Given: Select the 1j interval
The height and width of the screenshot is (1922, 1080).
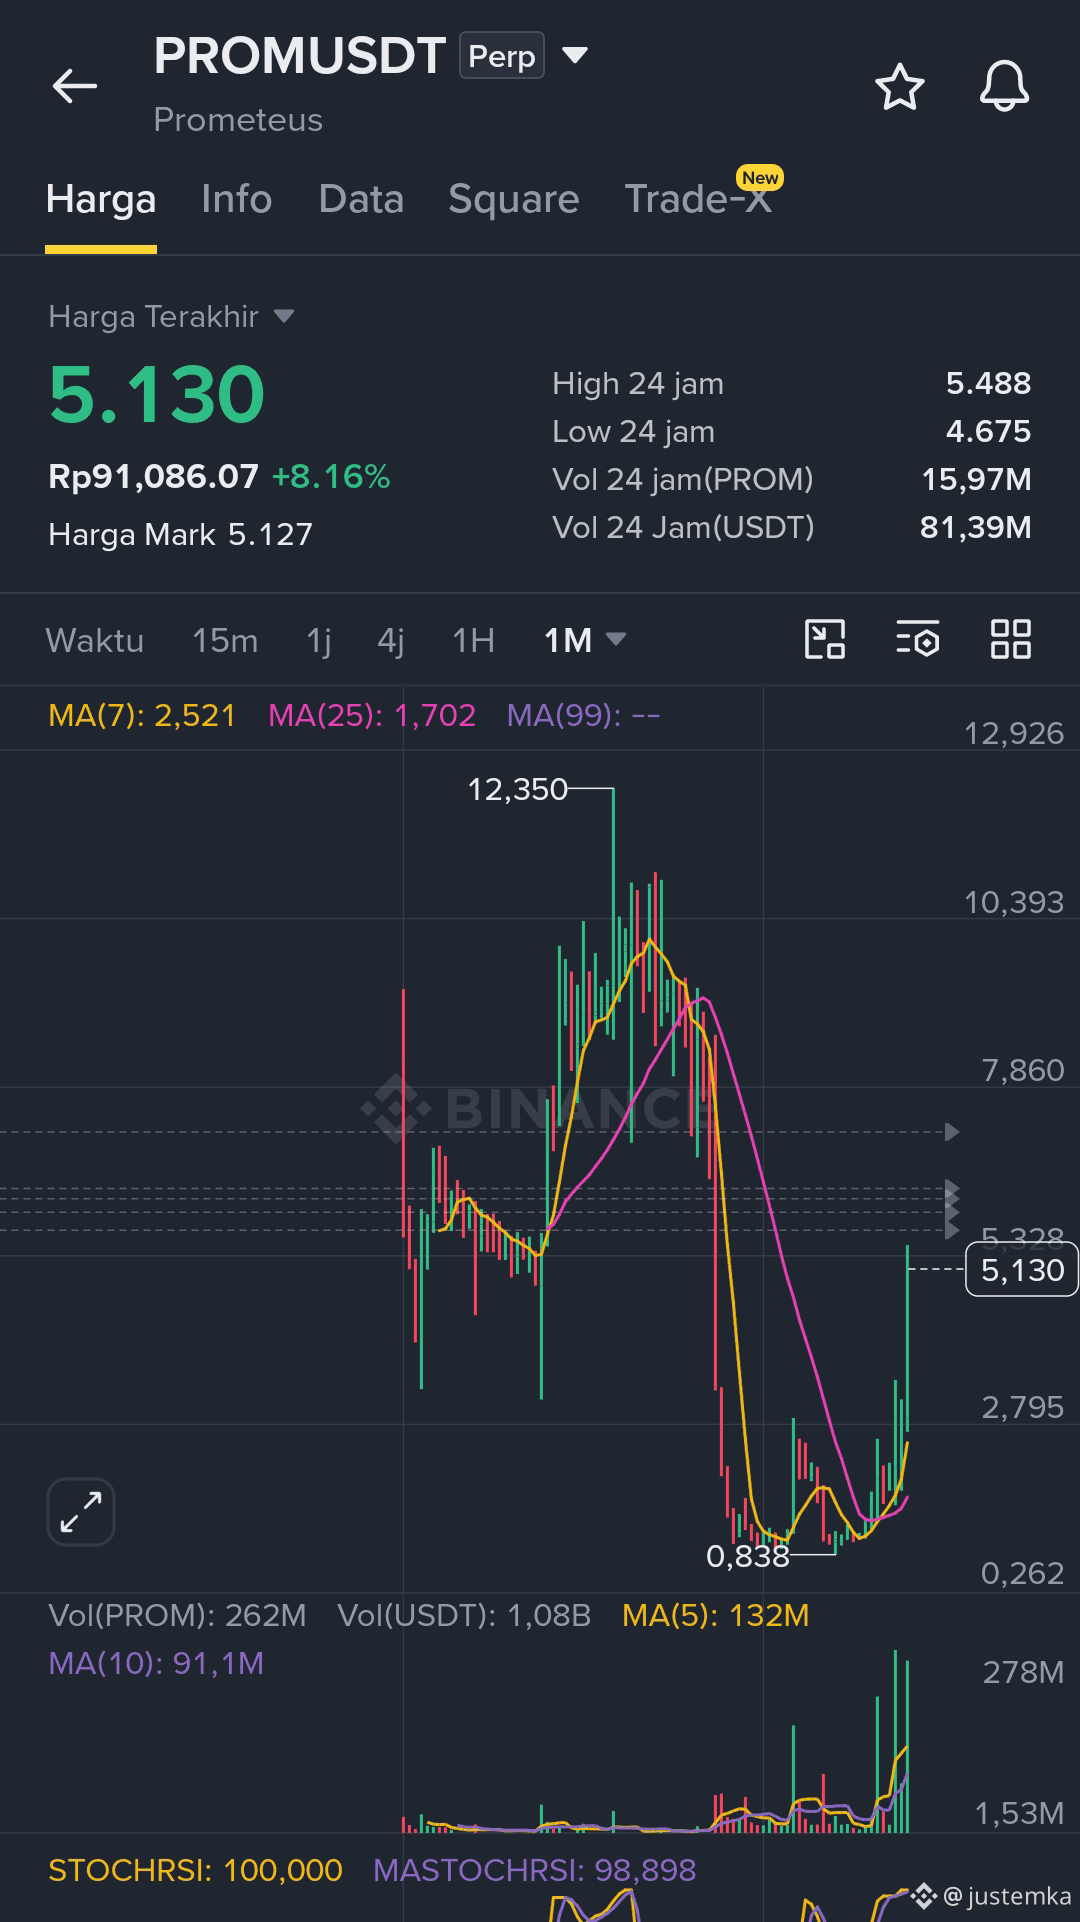Looking at the screenshot, I should click(x=319, y=640).
